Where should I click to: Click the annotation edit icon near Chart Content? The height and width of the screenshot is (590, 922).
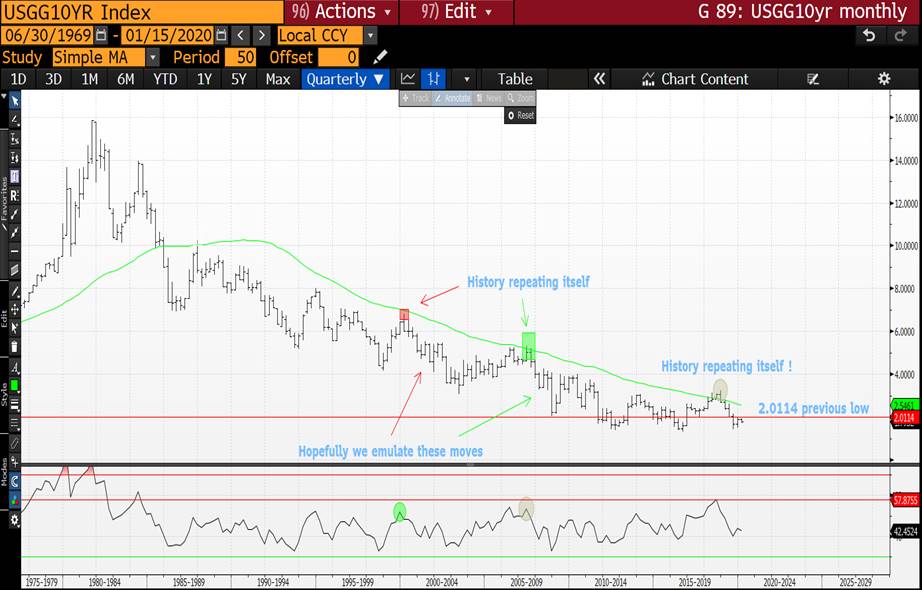point(813,79)
